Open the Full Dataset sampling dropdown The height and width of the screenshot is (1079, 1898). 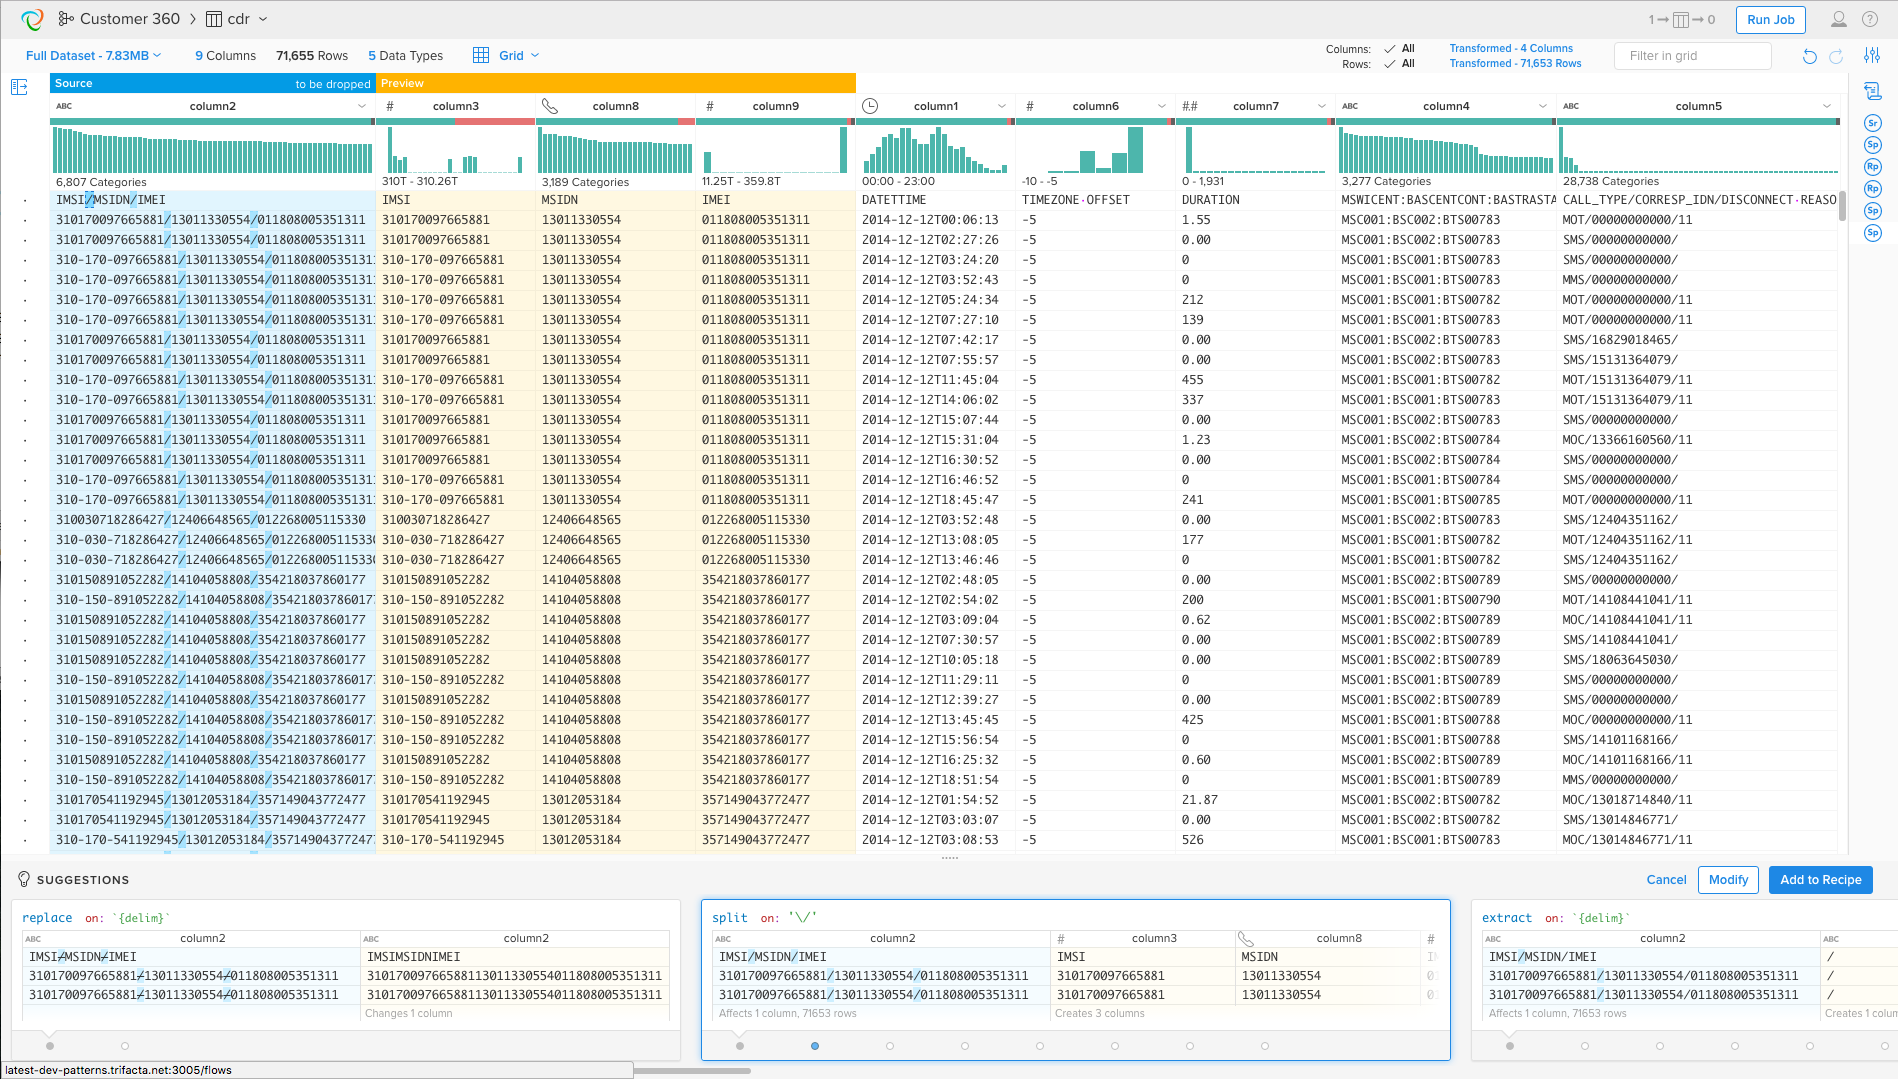[x=93, y=55]
